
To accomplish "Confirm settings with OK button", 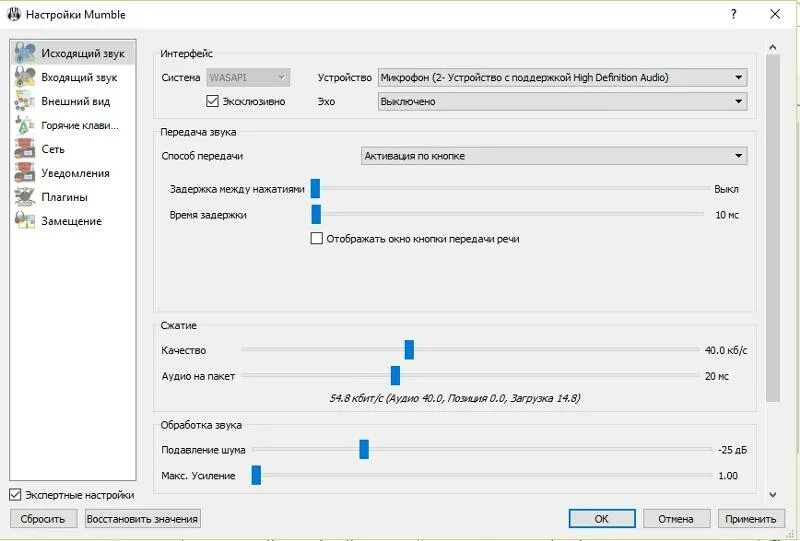I will (602, 519).
